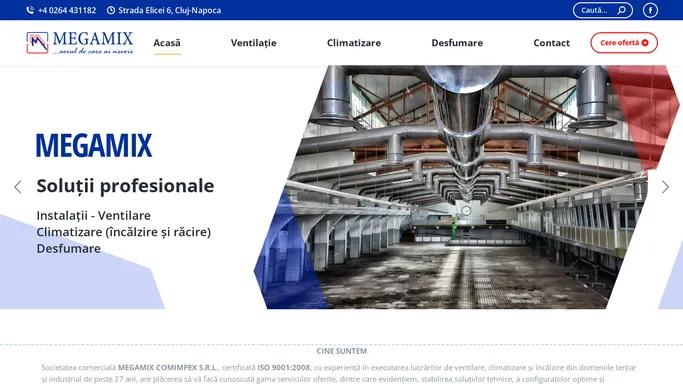Open the Climatizare menu item
Screen dimensions: 683x384
[354, 43]
